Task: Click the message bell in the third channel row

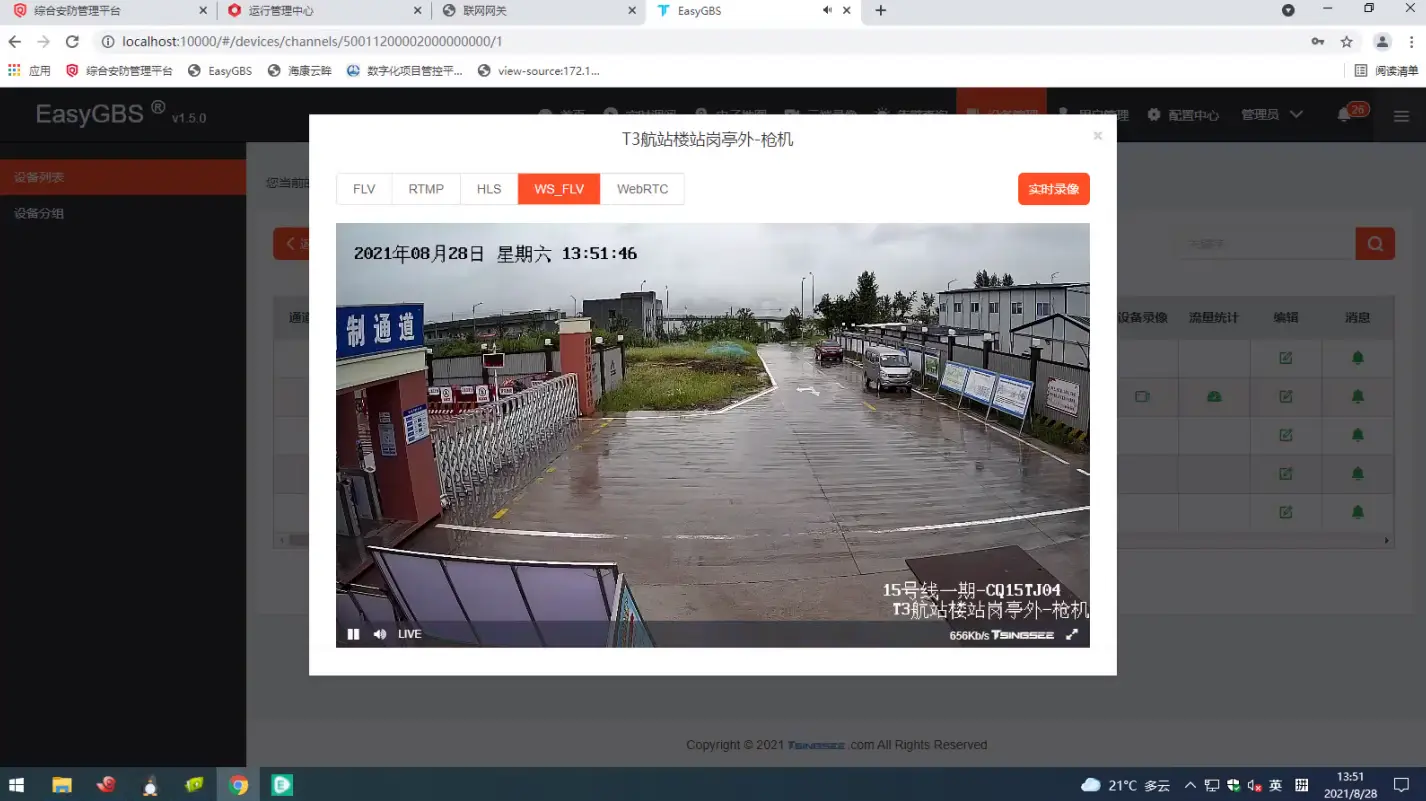Action: point(1358,435)
